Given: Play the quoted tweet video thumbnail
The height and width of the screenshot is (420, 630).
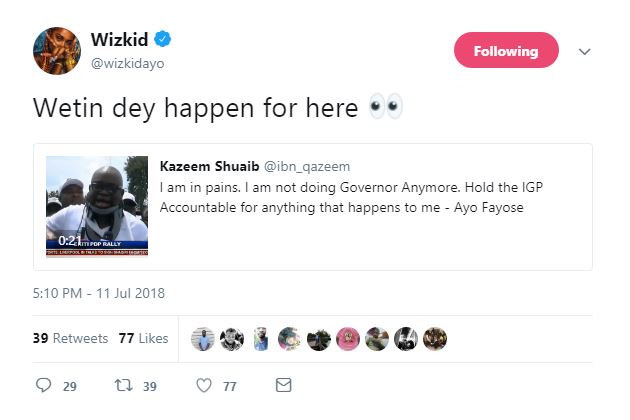Looking at the screenshot, I should click(97, 206).
